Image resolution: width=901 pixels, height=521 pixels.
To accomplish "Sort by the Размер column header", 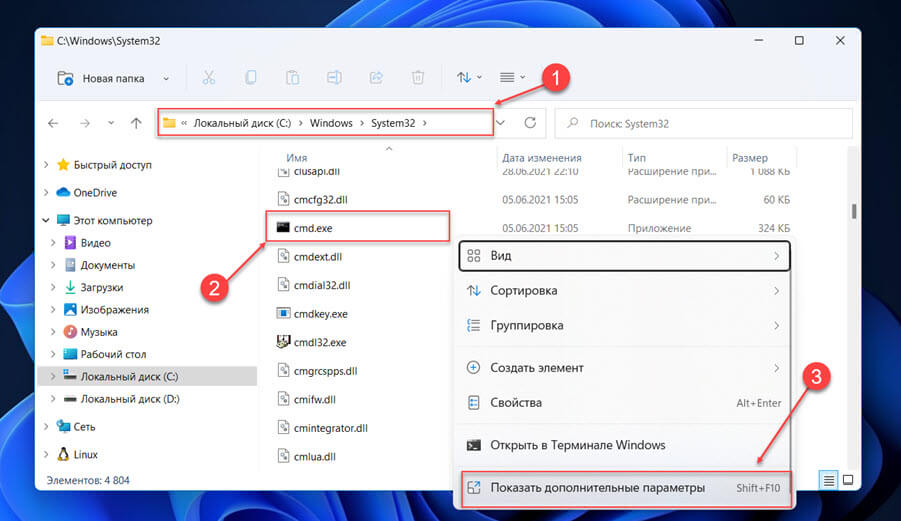I will (x=750, y=158).
